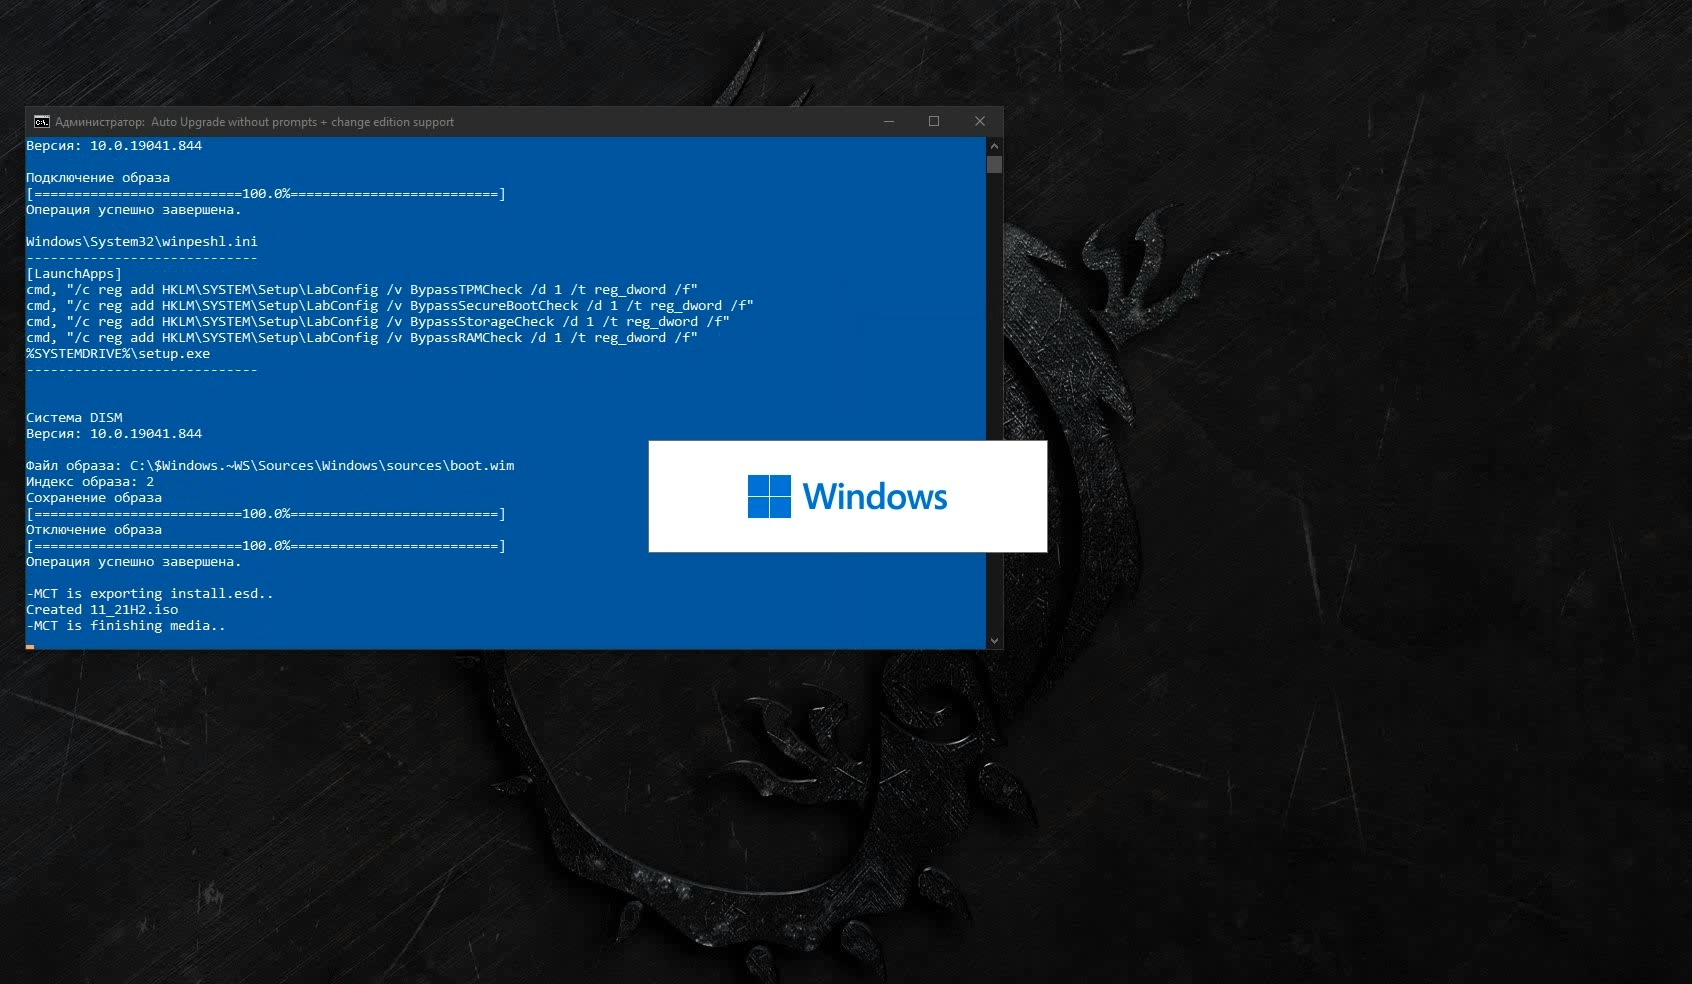1692x984 pixels.
Task: Maximize the Auto Upgrade console window
Action: (x=934, y=122)
